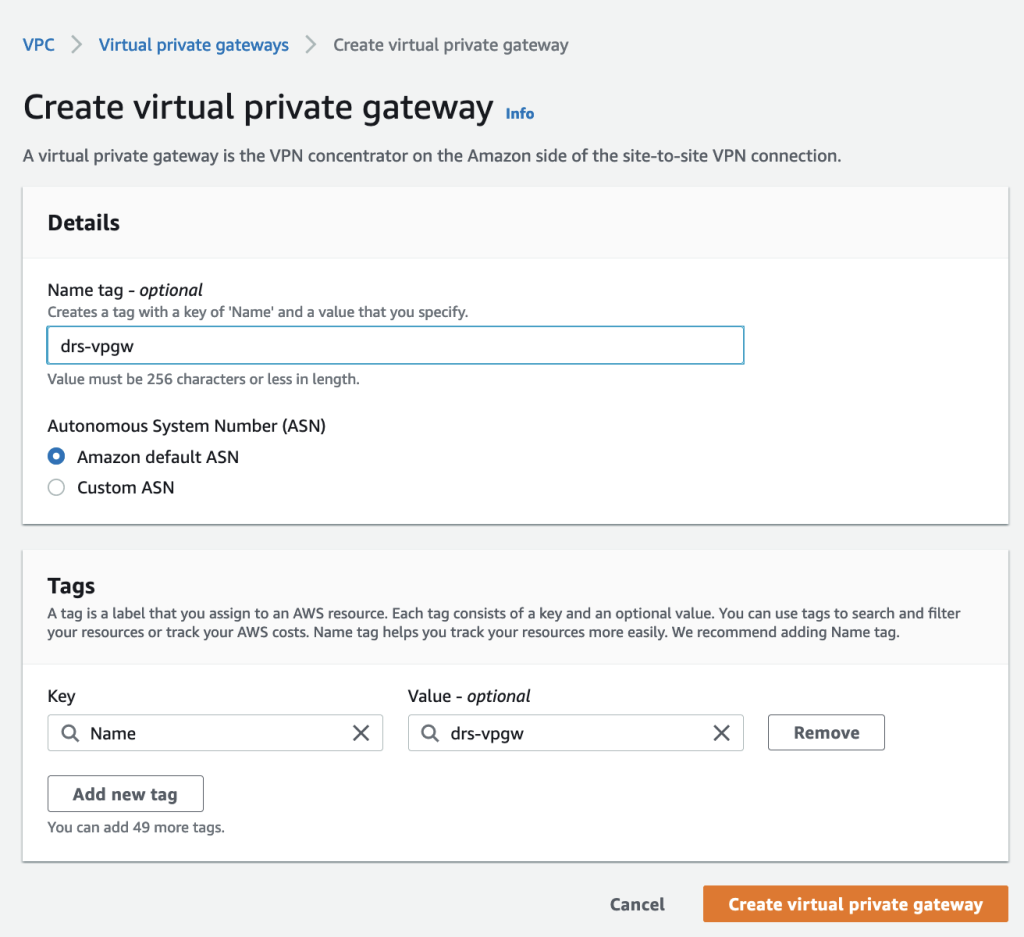Remove the Name tag row
Screen dimensions: 1024x937
pyautogui.click(x=826, y=732)
